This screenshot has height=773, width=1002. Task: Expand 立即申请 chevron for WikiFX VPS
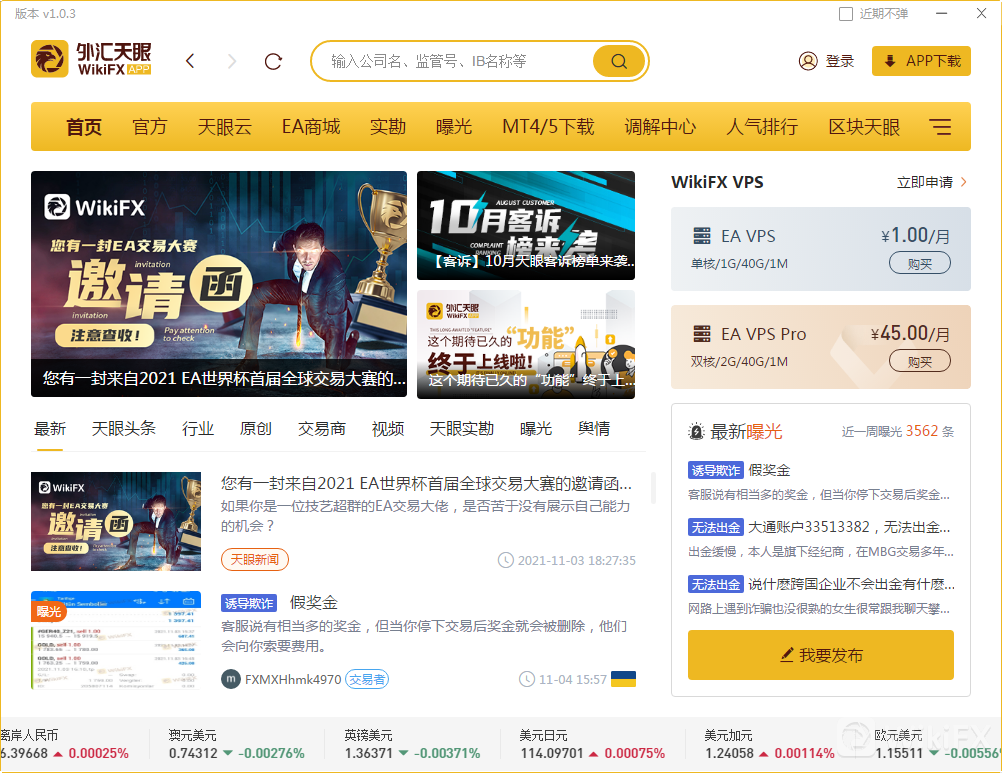click(964, 182)
